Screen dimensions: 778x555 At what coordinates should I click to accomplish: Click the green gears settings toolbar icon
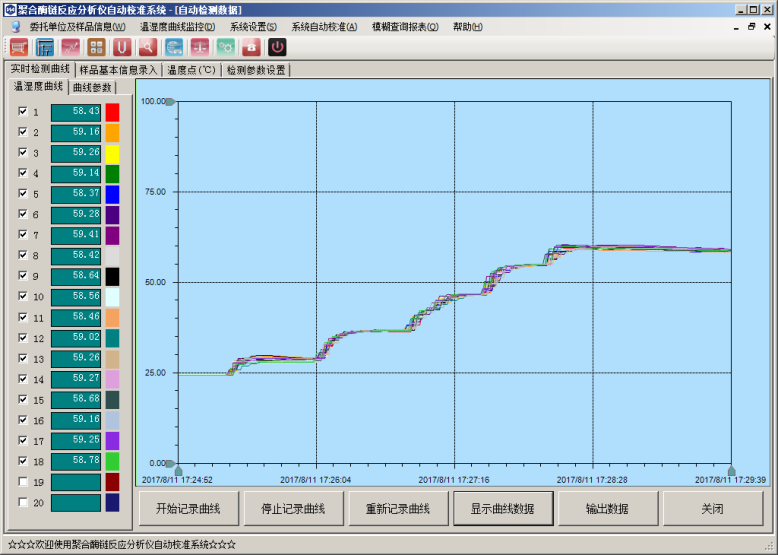pos(226,46)
